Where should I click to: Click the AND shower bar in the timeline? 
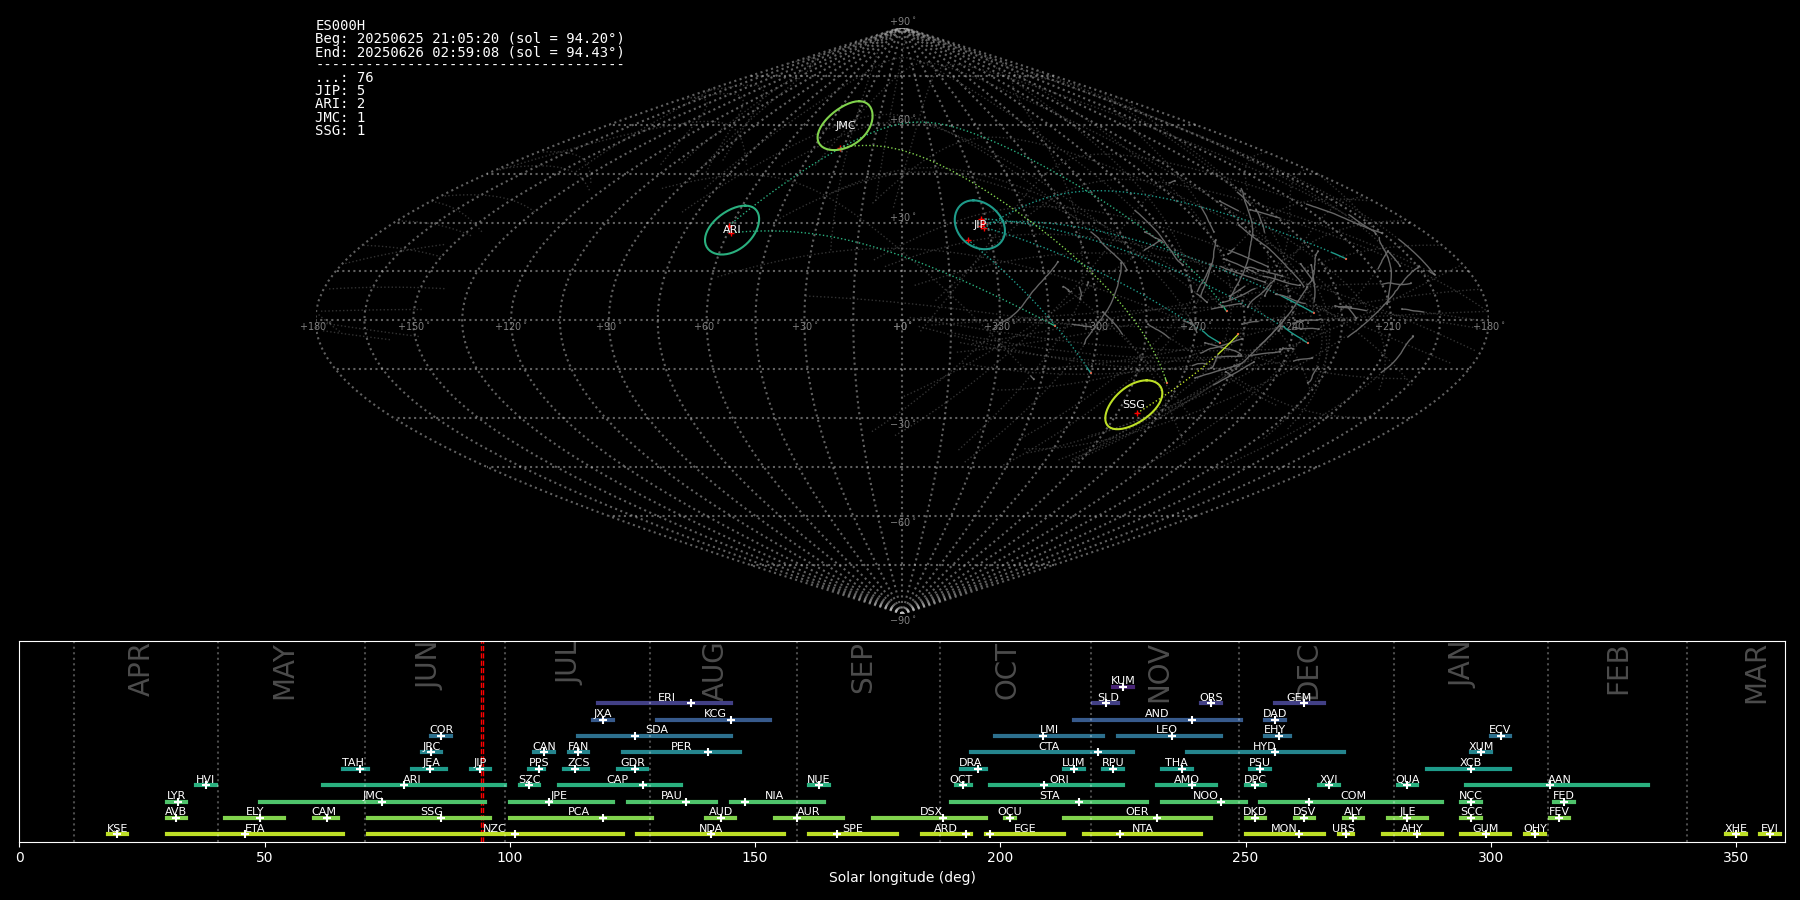(1157, 720)
